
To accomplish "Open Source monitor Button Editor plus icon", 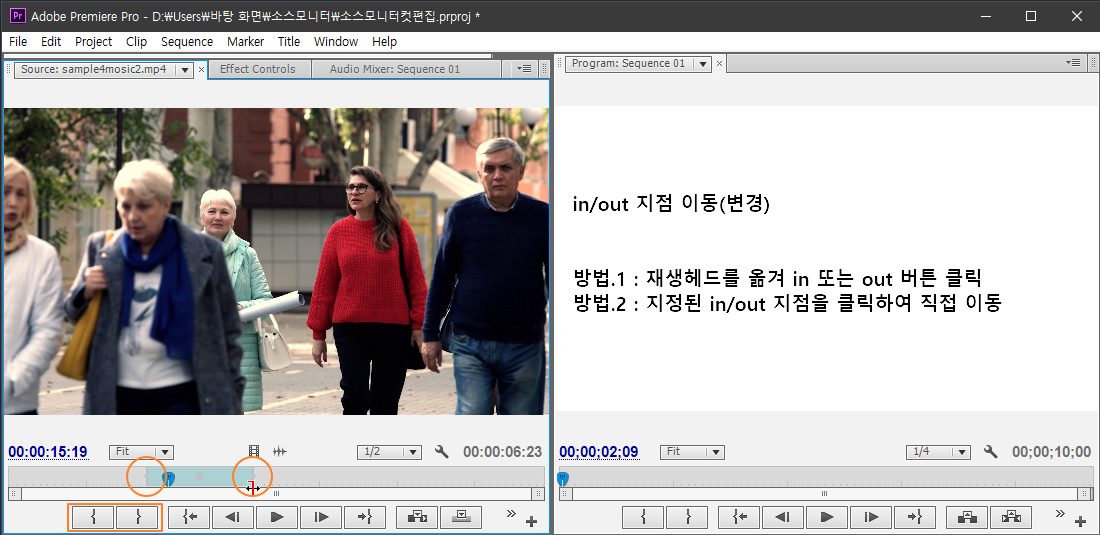I will (x=531, y=521).
